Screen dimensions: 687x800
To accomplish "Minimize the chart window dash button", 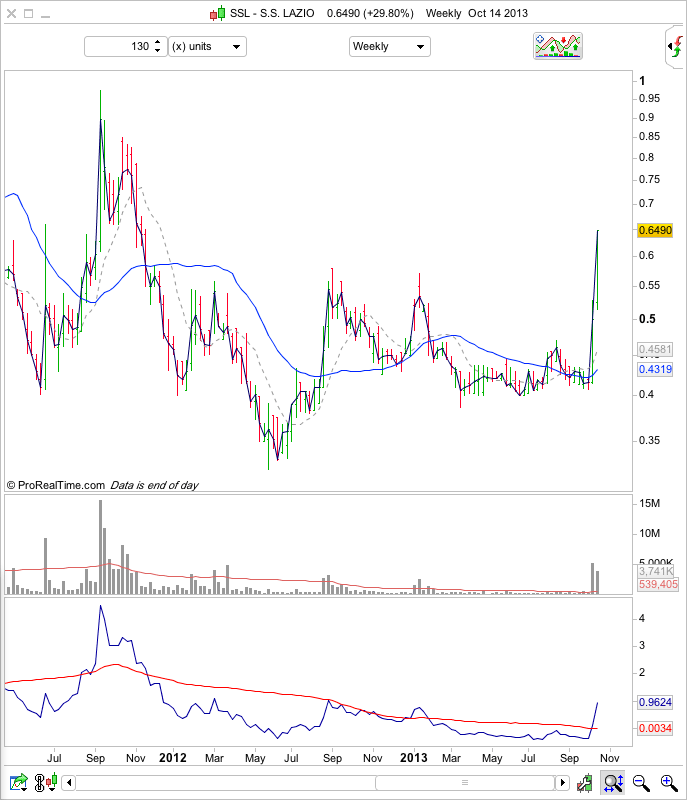I will 45,16.
